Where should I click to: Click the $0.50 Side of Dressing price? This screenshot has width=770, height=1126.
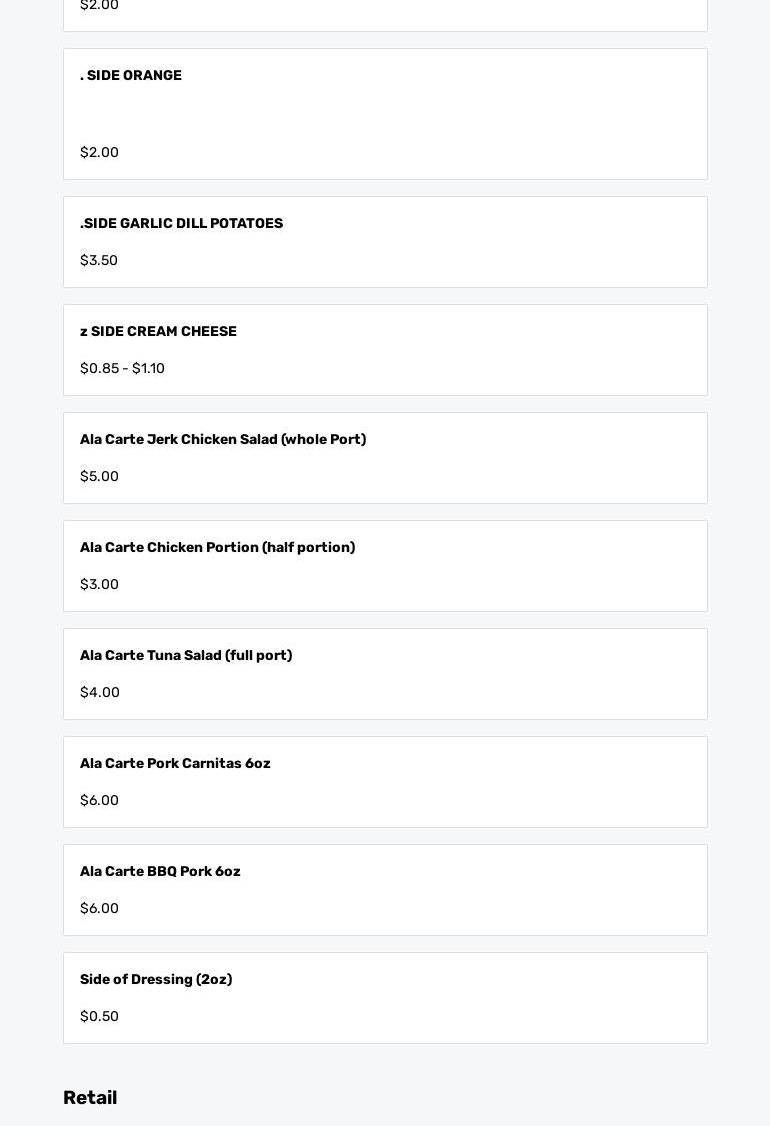pos(99,1017)
